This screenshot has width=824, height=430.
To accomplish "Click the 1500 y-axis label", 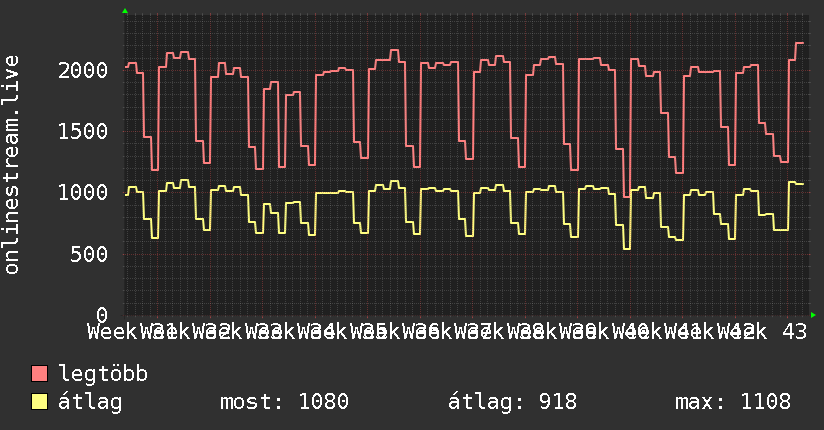I will tap(83, 131).
